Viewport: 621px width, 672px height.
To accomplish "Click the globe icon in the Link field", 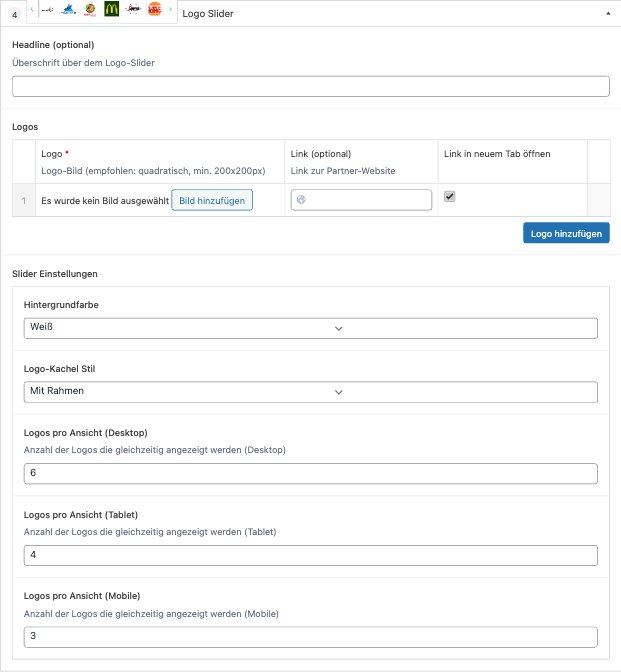I will [x=301, y=200].
